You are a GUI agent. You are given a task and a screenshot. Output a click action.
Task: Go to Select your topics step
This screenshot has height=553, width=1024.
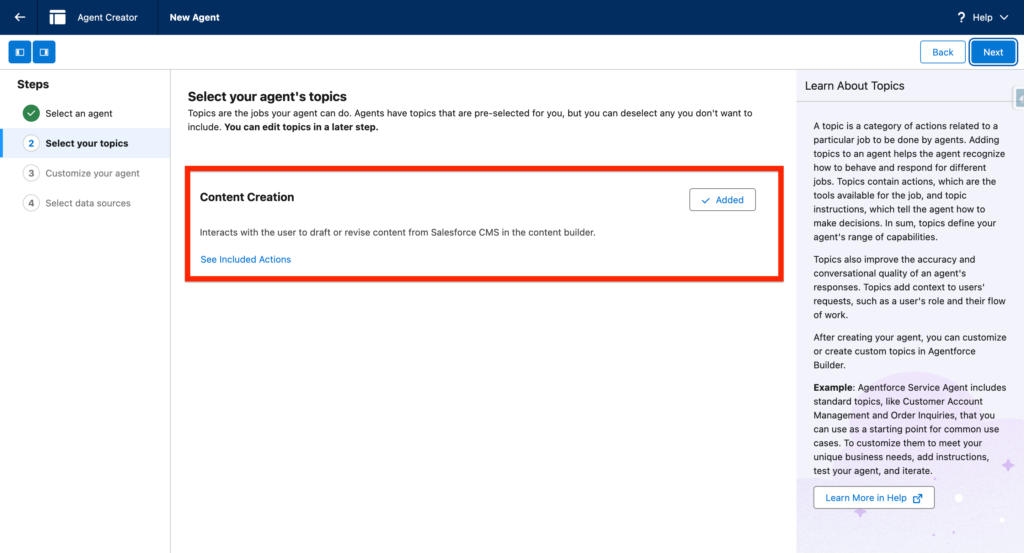[x=86, y=143]
